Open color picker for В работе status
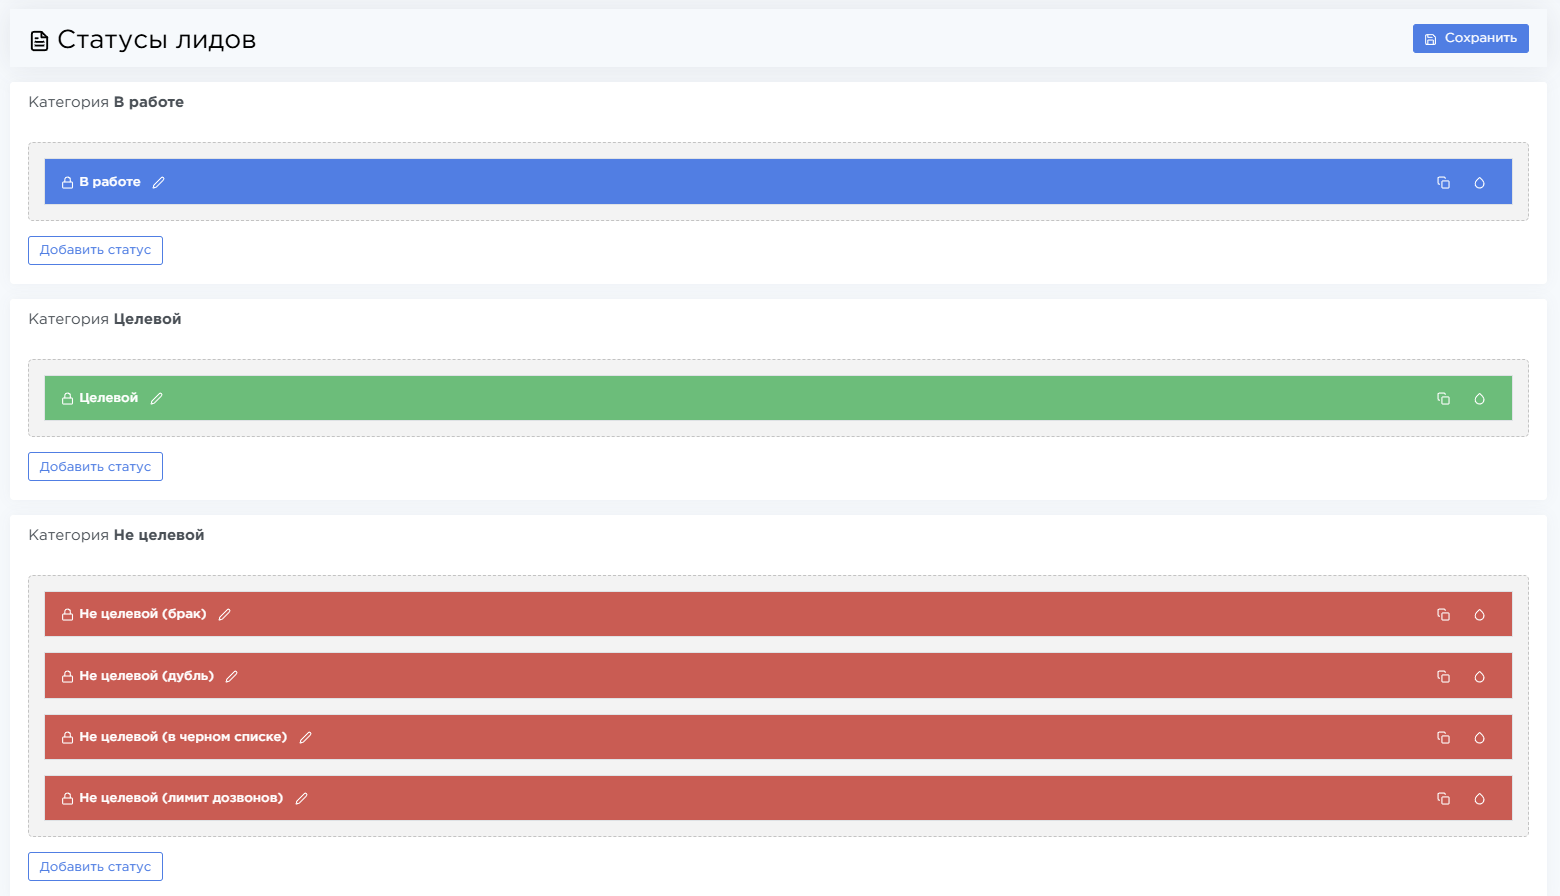The width and height of the screenshot is (1560, 896). 1479,182
